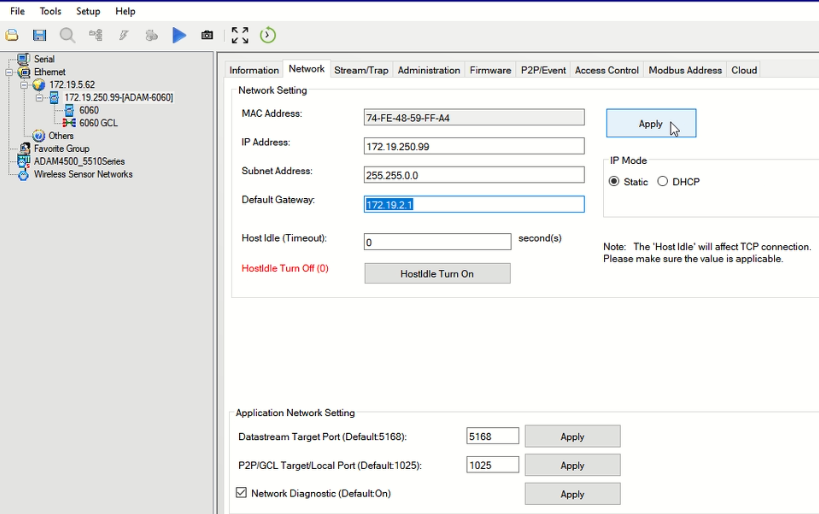Click the Open file folder icon
Screen dimensions: 819x514
(12, 35)
